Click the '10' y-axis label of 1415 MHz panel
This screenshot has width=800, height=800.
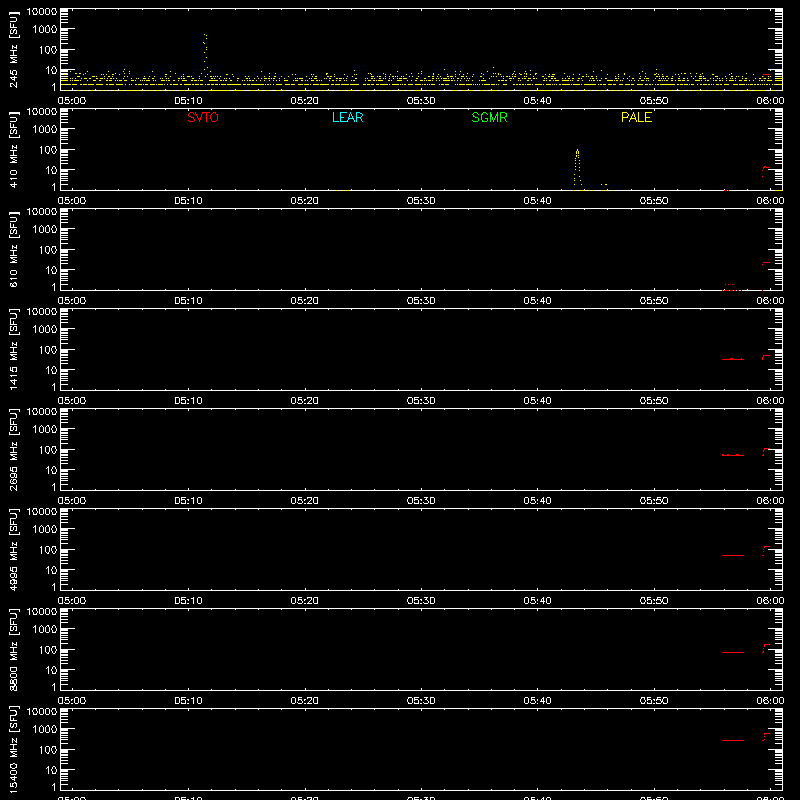click(x=51, y=370)
